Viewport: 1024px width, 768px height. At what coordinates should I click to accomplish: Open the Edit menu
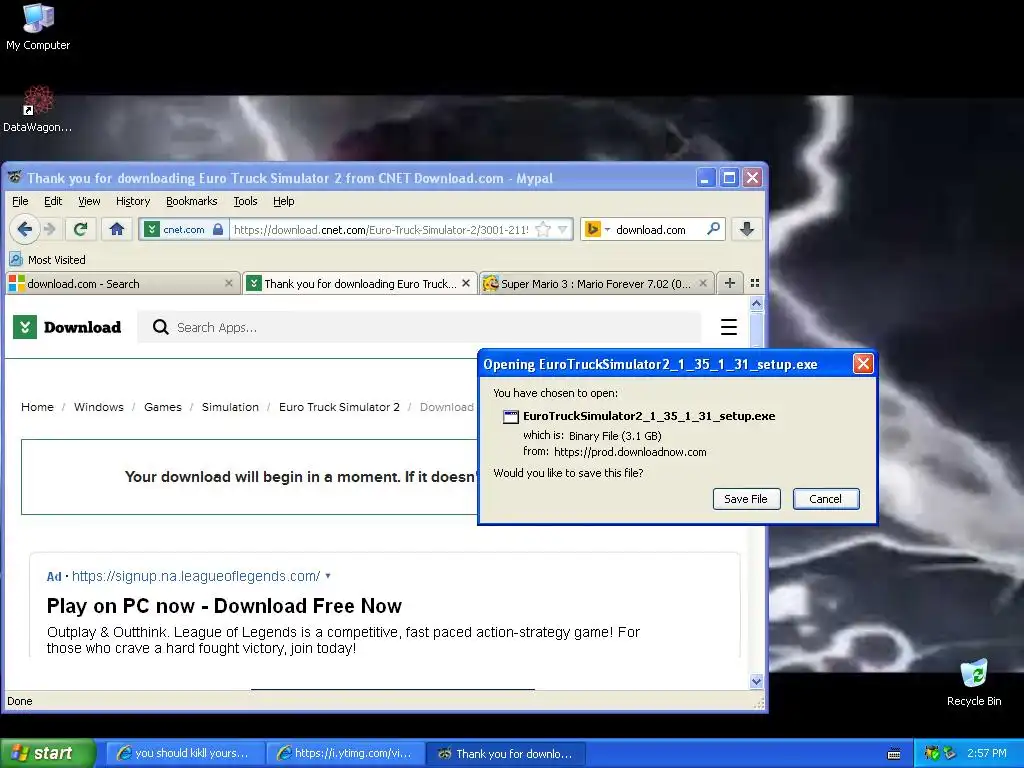pos(53,201)
